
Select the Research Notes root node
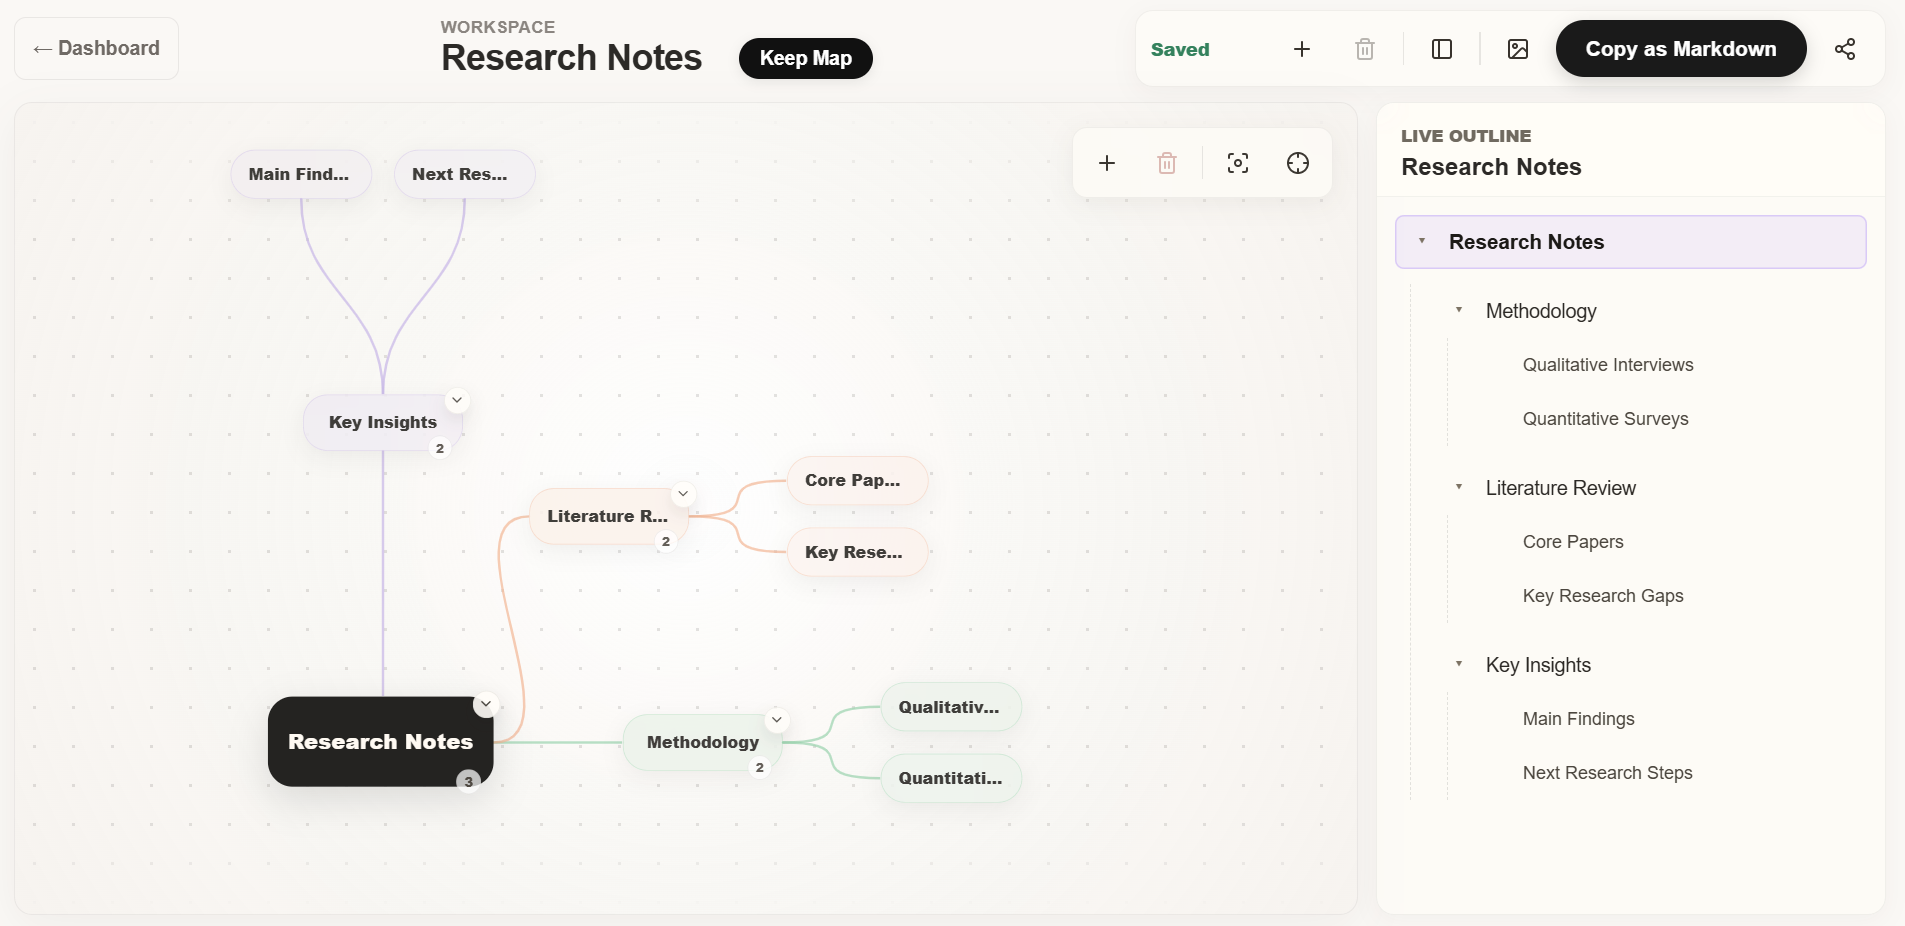click(x=380, y=741)
